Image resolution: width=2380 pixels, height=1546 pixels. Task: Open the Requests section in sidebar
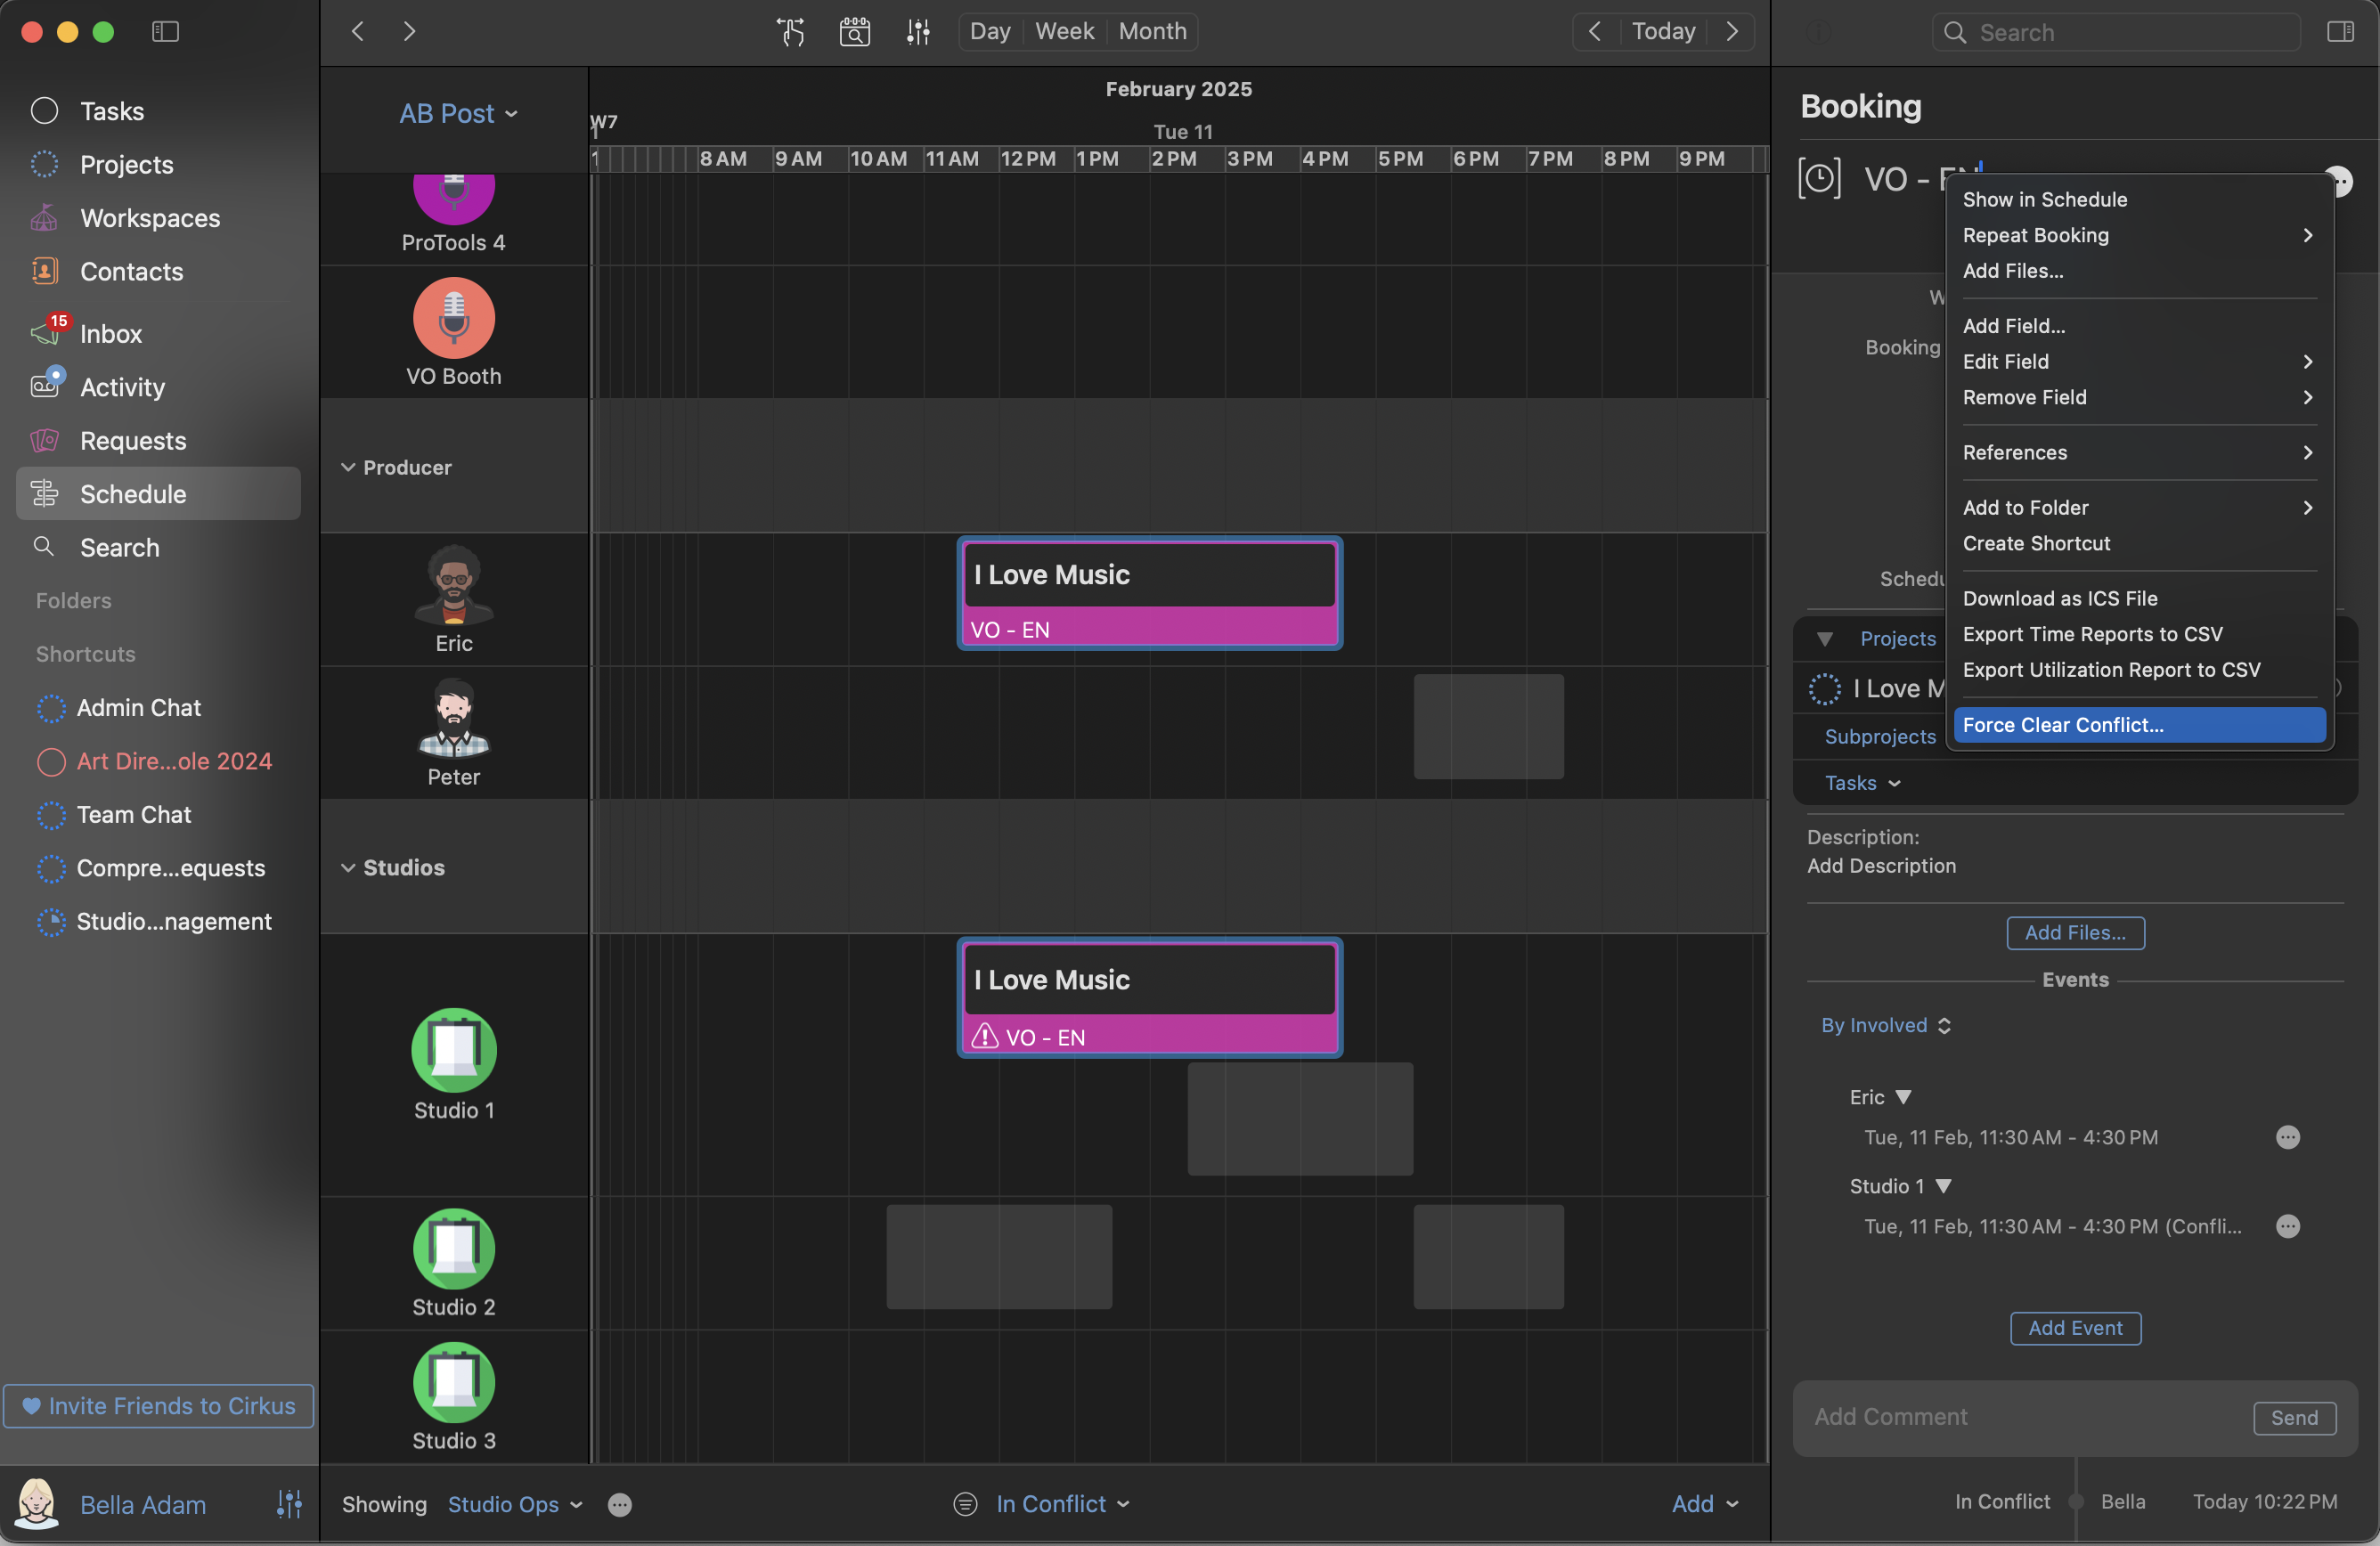132,441
